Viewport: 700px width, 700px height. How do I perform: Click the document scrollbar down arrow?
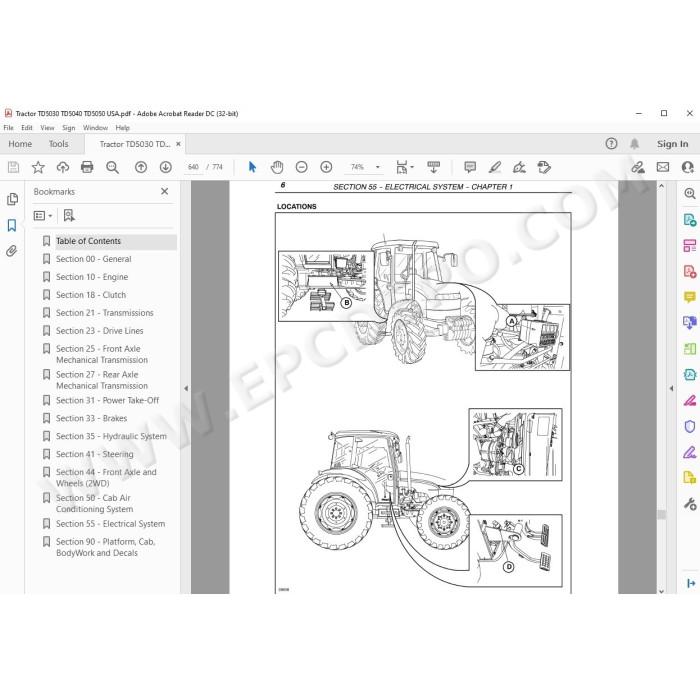click(x=661, y=590)
